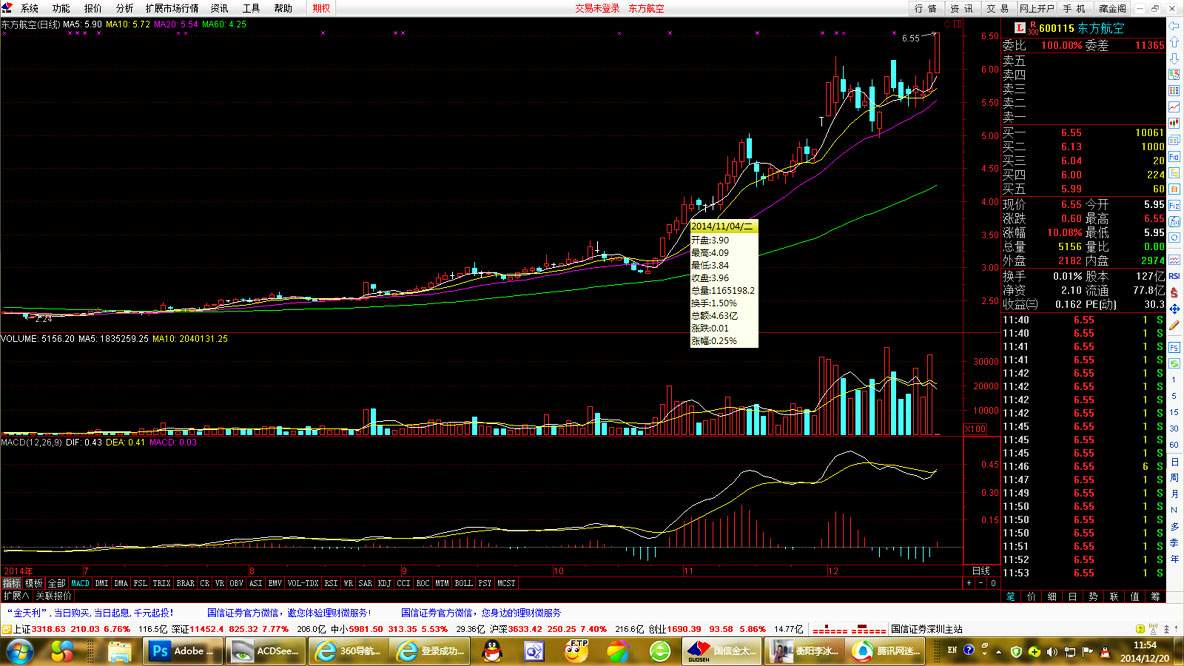Select the TRIX indicator tab
Image resolution: width=1184 pixels, height=666 pixels.
click(162, 583)
